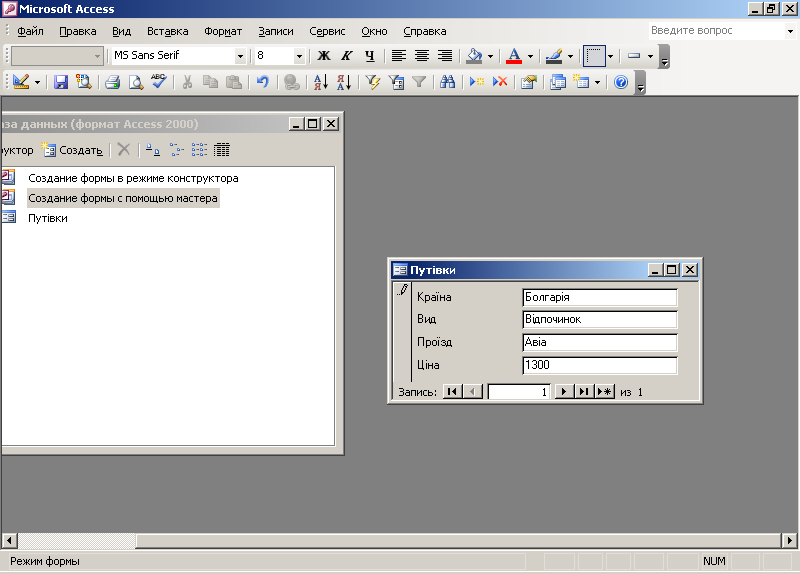This screenshot has width=800, height=574.
Task: Apply red font color
Action: [514, 56]
